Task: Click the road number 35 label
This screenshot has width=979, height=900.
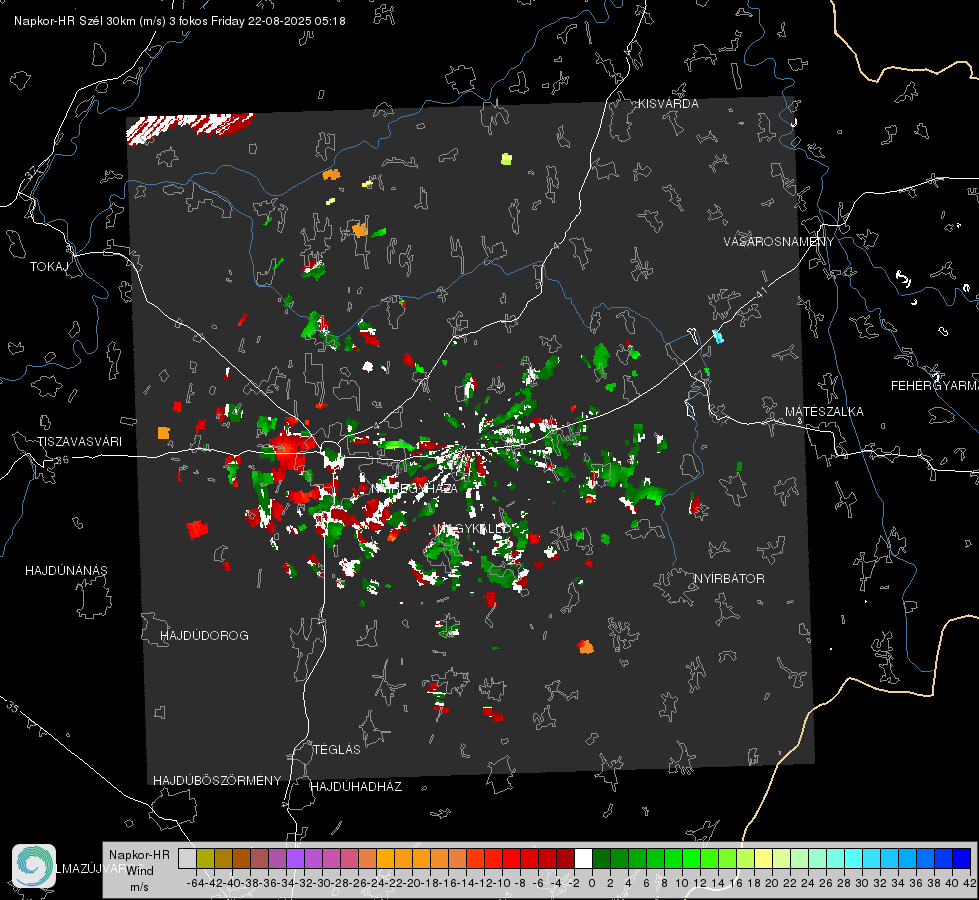Action: [13, 707]
